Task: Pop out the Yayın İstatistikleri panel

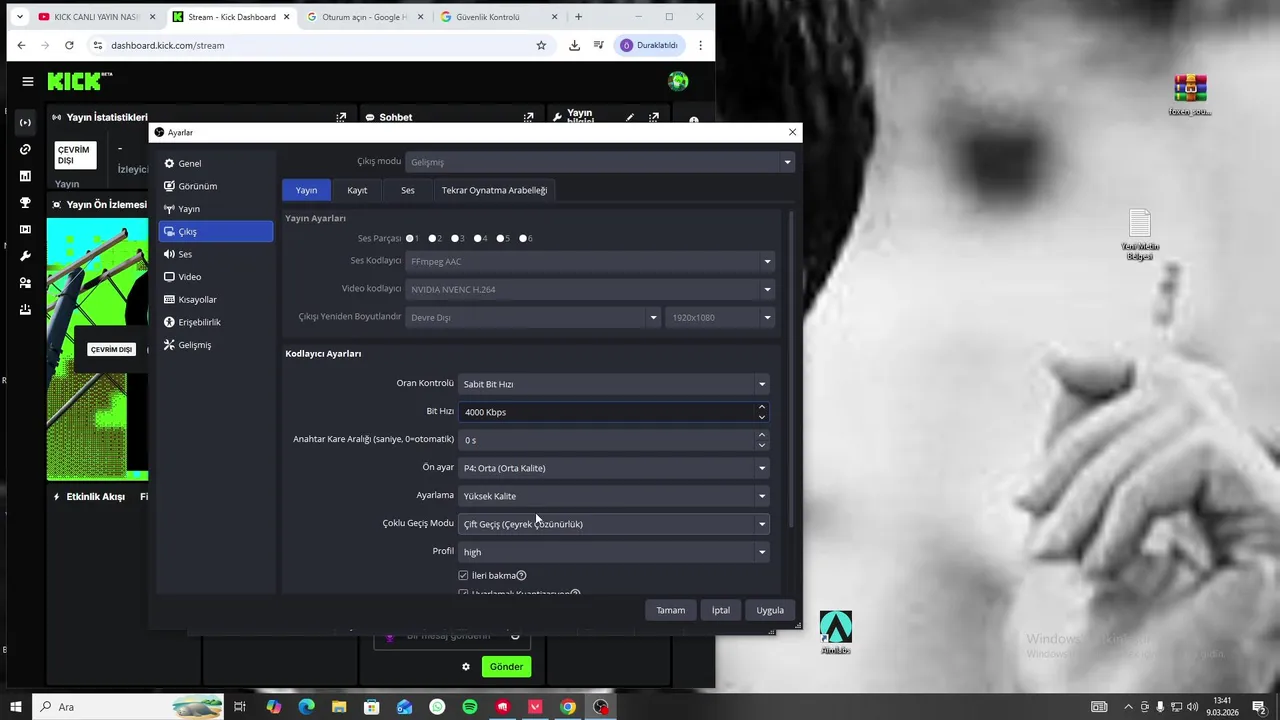Action: (341, 117)
